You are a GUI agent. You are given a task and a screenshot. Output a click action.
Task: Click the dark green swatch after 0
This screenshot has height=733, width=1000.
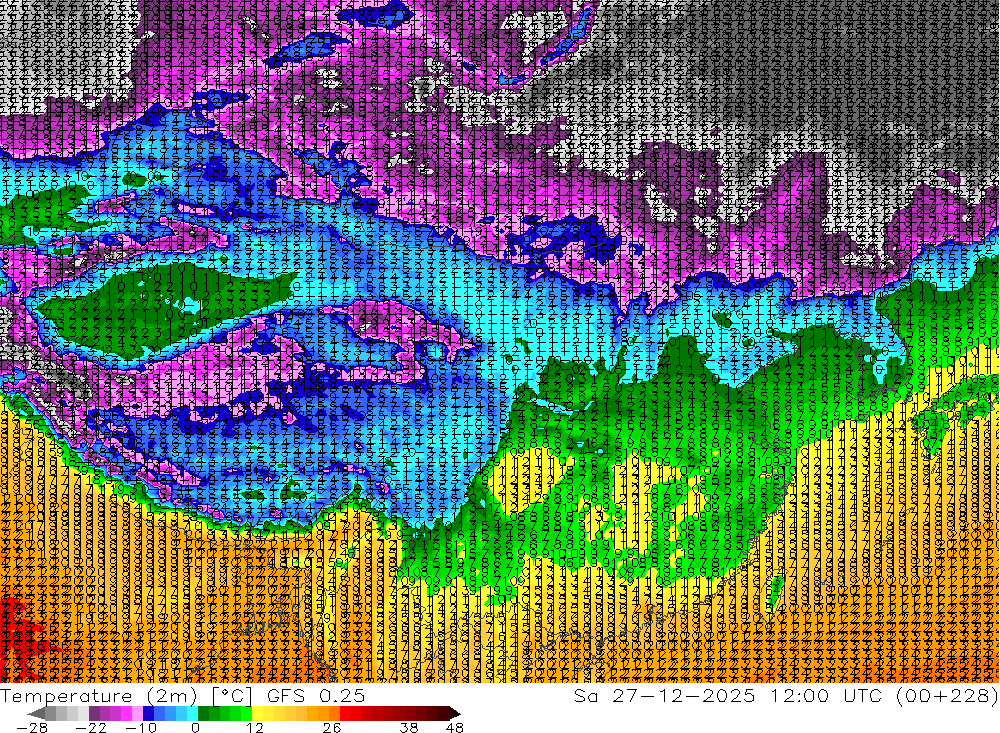(203, 713)
